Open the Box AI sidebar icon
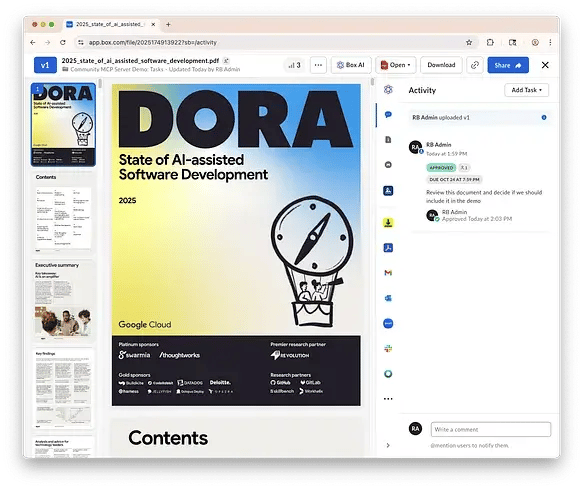Viewport: 583px width, 489px height. [388, 90]
